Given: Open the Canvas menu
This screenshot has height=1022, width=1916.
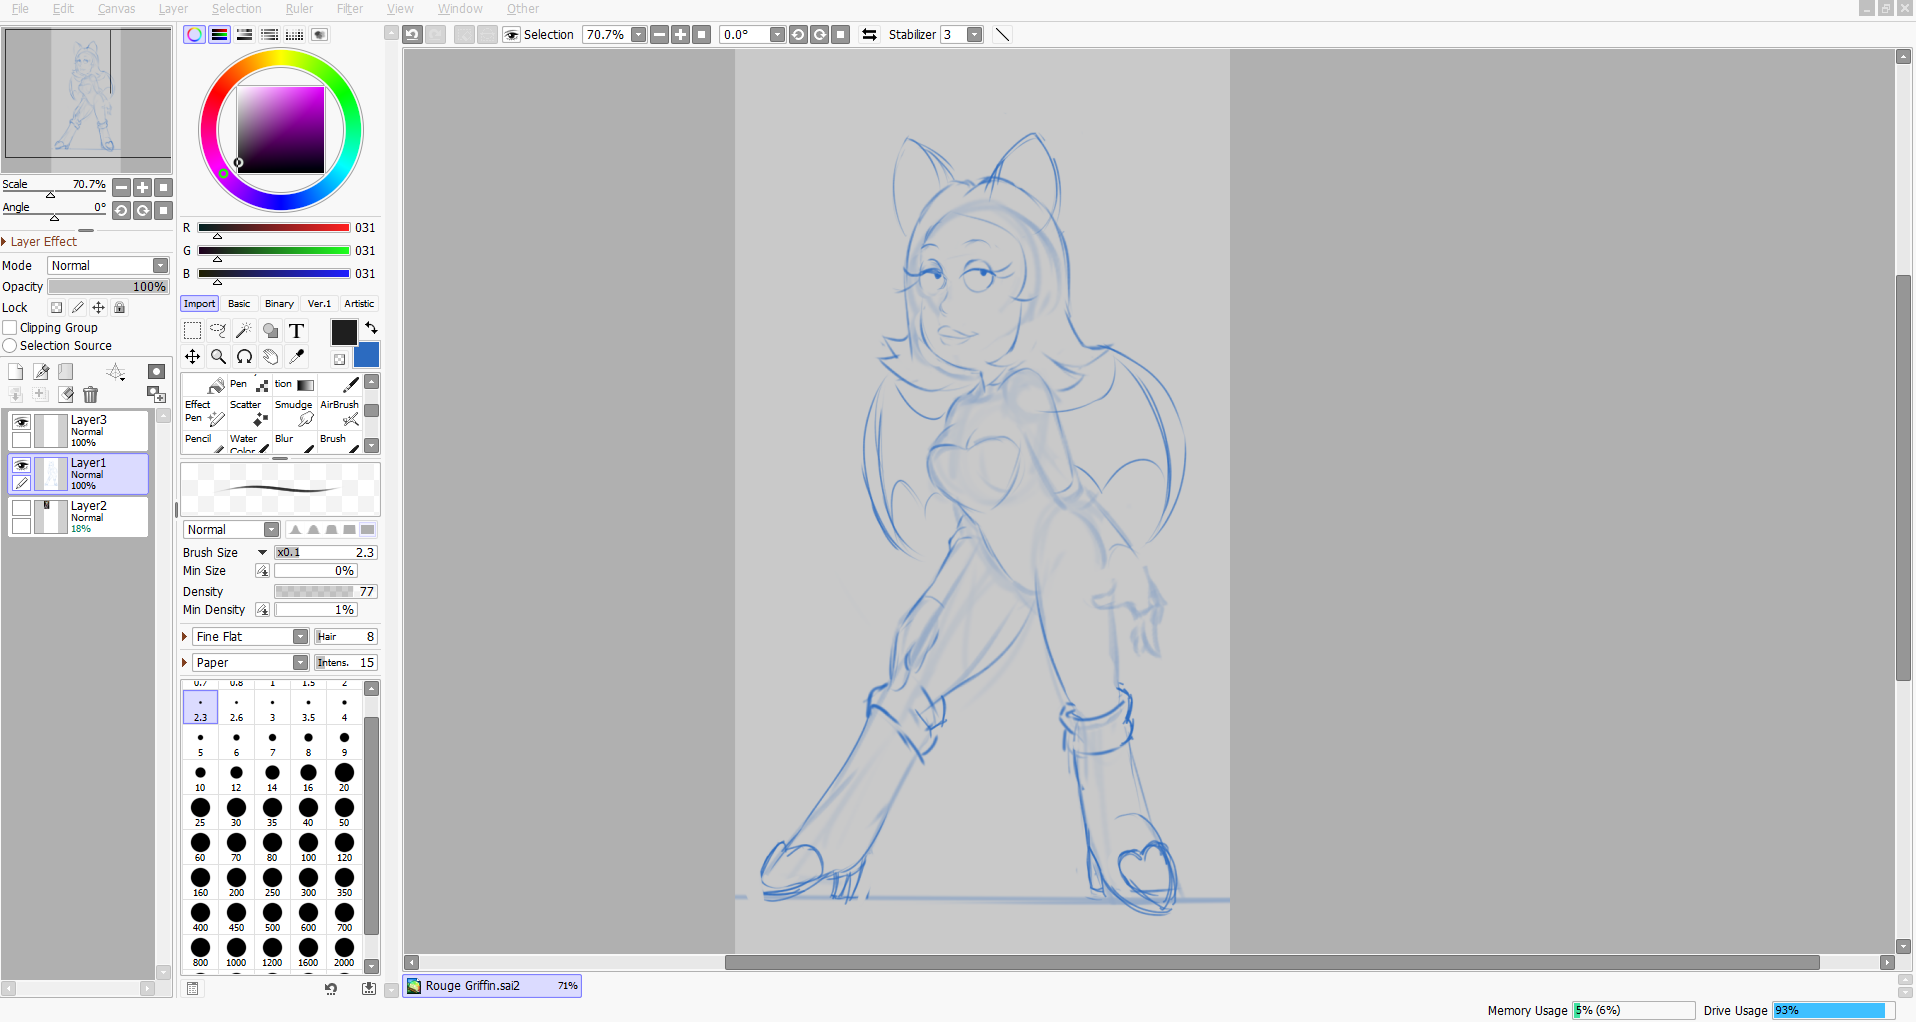Looking at the screenshot, I should 116,9.
